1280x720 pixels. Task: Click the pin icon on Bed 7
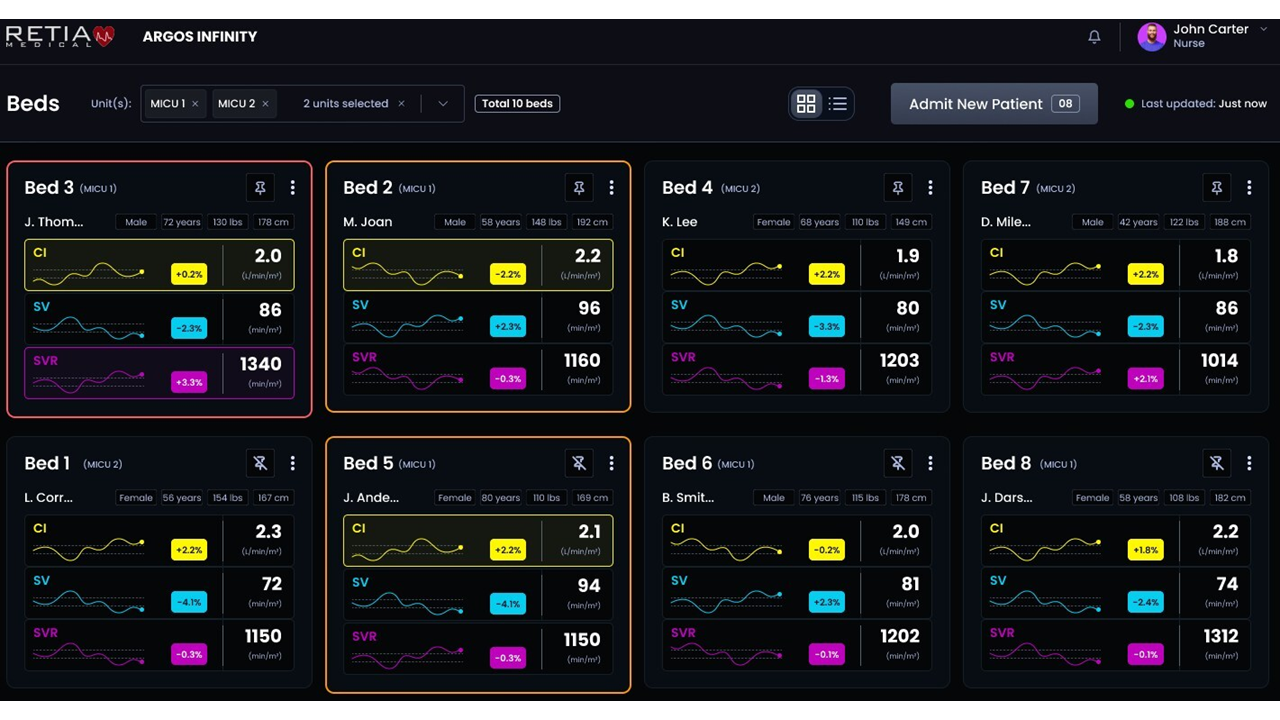point(1216,188)
